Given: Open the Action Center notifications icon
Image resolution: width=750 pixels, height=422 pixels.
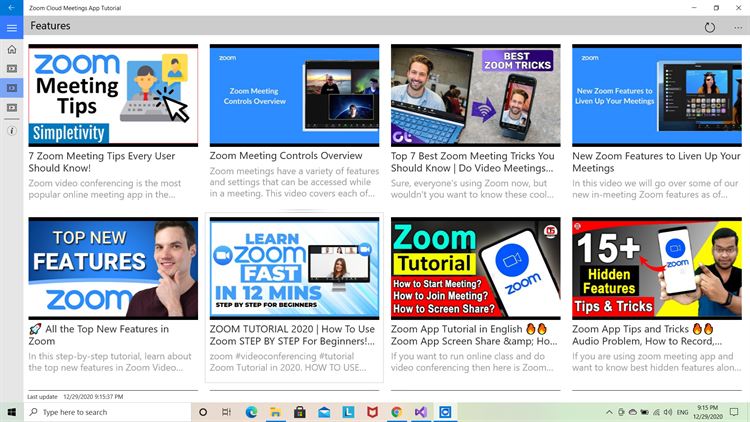Looking at the screenshot, I should 734,412.
